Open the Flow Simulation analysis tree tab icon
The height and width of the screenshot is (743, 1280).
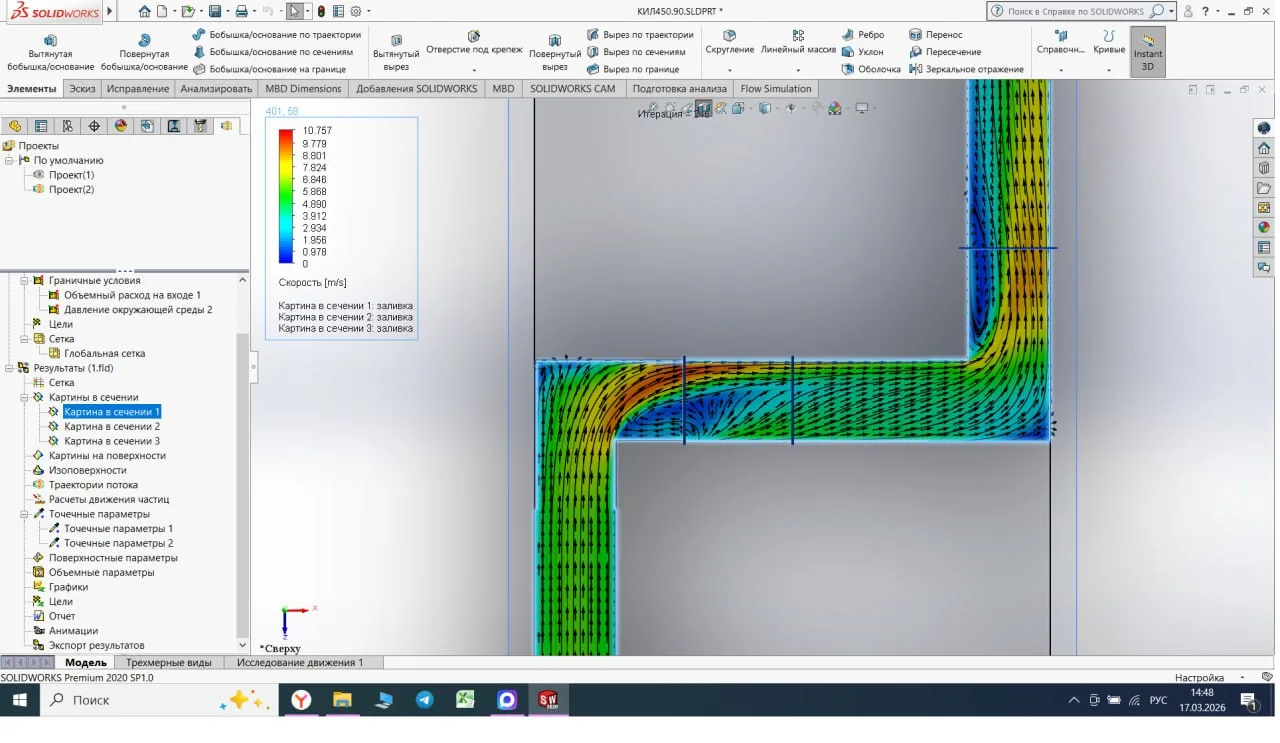coord(226,126)
